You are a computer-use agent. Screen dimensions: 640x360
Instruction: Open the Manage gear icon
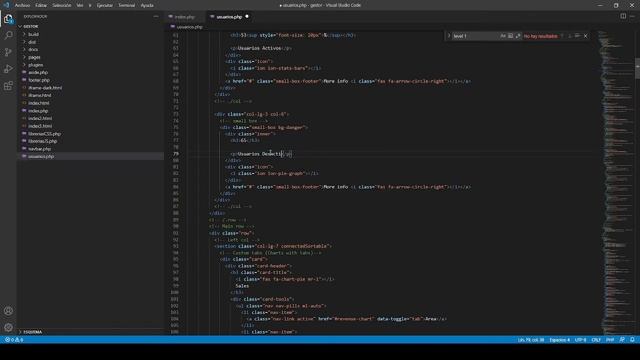point(8,327)
